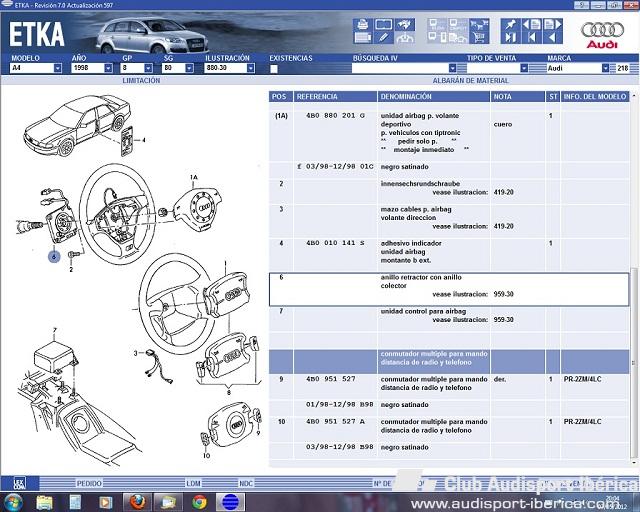Viewport: 640px width, 512px height.
Task: Open the Búsqueda IV dropdown arrow
Action: (x=452, y=68)
